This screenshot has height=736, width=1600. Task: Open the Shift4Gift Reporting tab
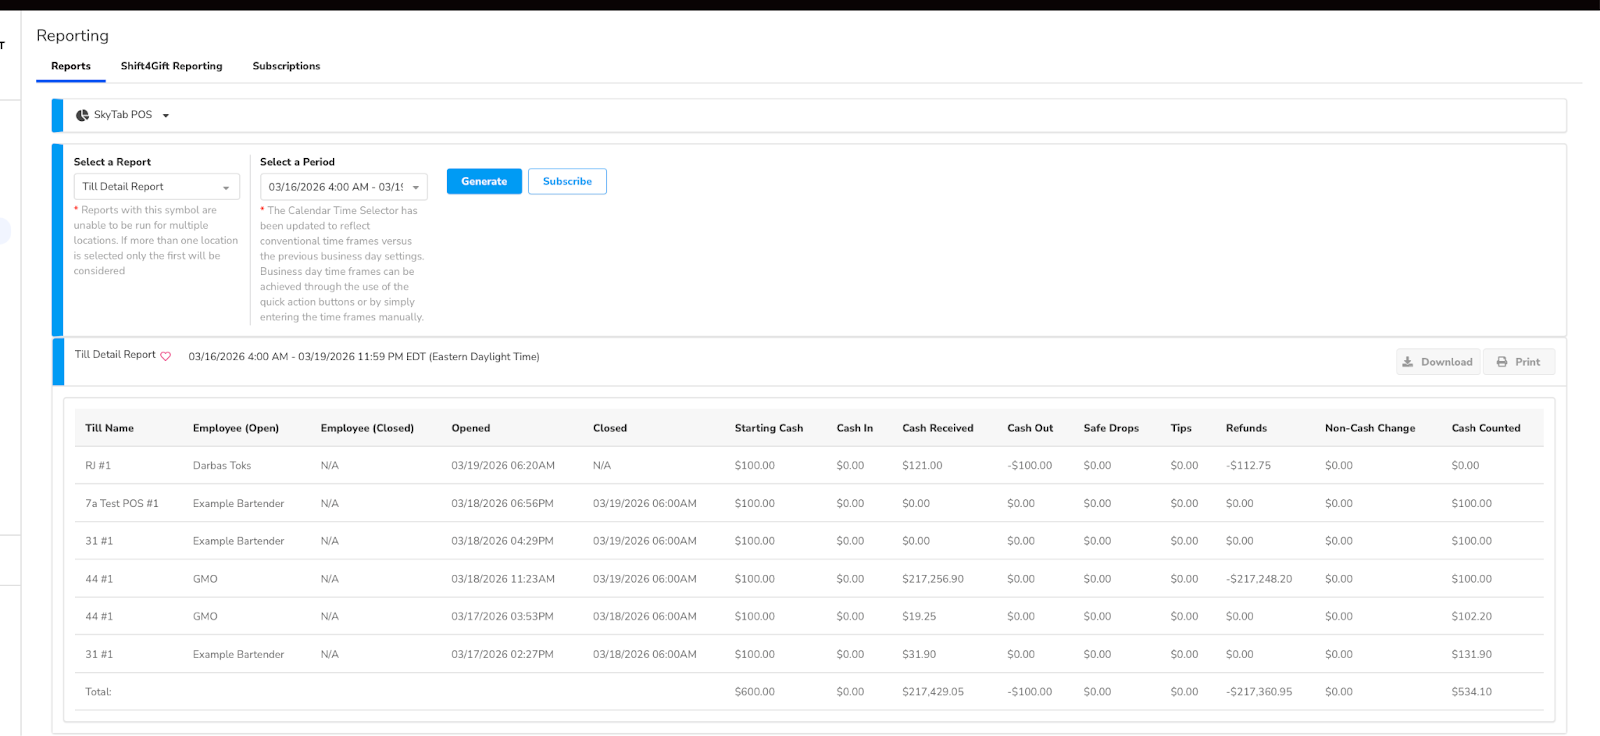click(x=171, y=66)
